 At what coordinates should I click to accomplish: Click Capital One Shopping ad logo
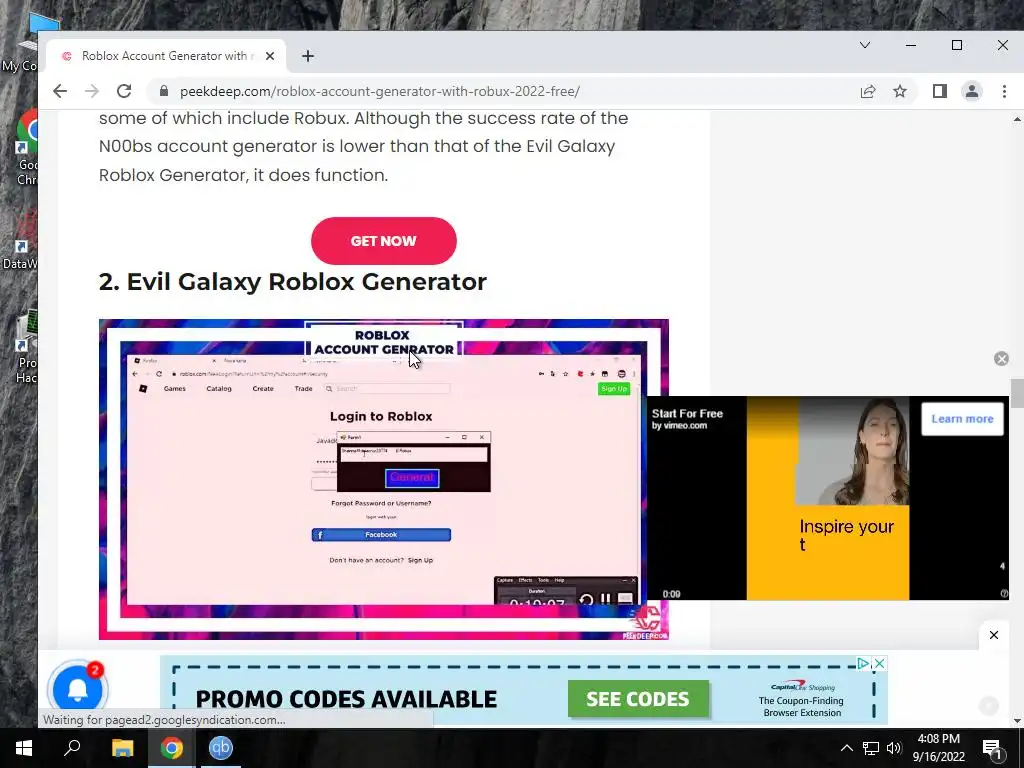[803, 687]
